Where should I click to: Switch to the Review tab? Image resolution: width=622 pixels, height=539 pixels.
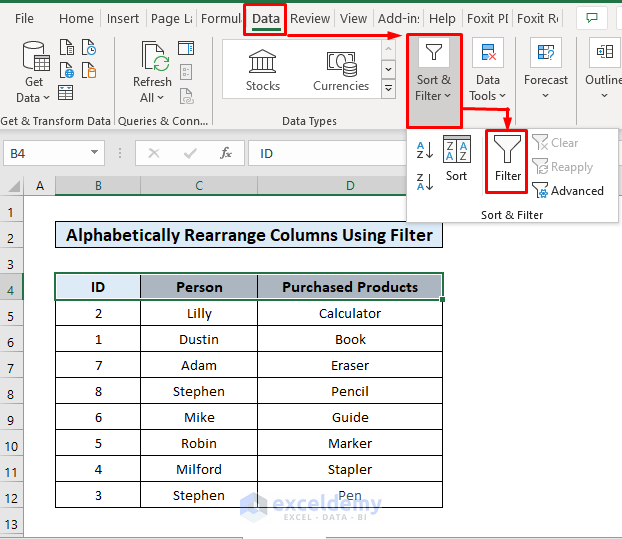[310, 19]
